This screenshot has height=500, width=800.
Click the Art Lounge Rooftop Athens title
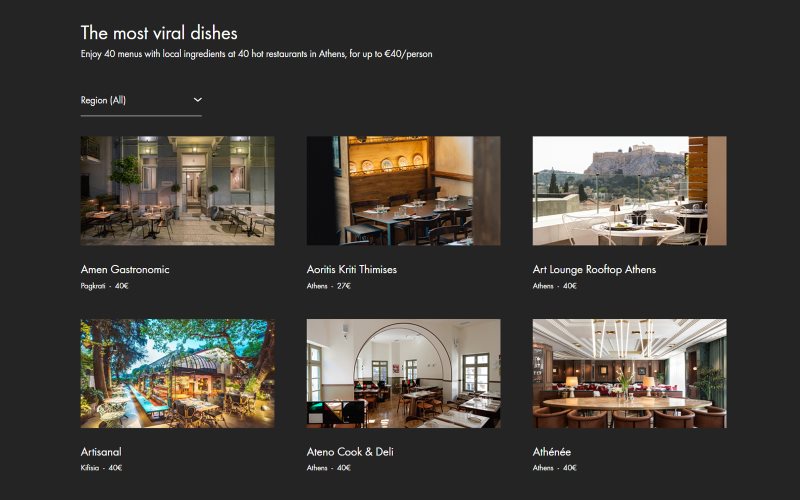click(594, 269)
